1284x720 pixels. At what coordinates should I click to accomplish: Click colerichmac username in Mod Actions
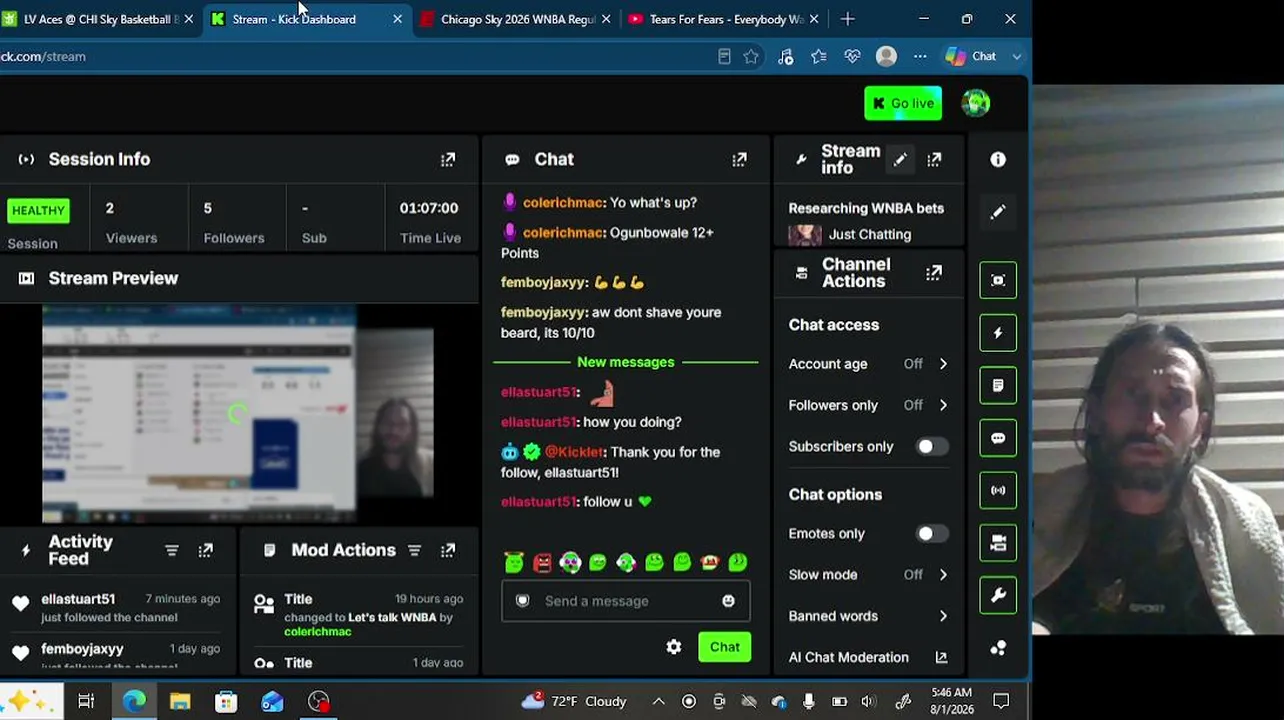[x=317, y=632]
